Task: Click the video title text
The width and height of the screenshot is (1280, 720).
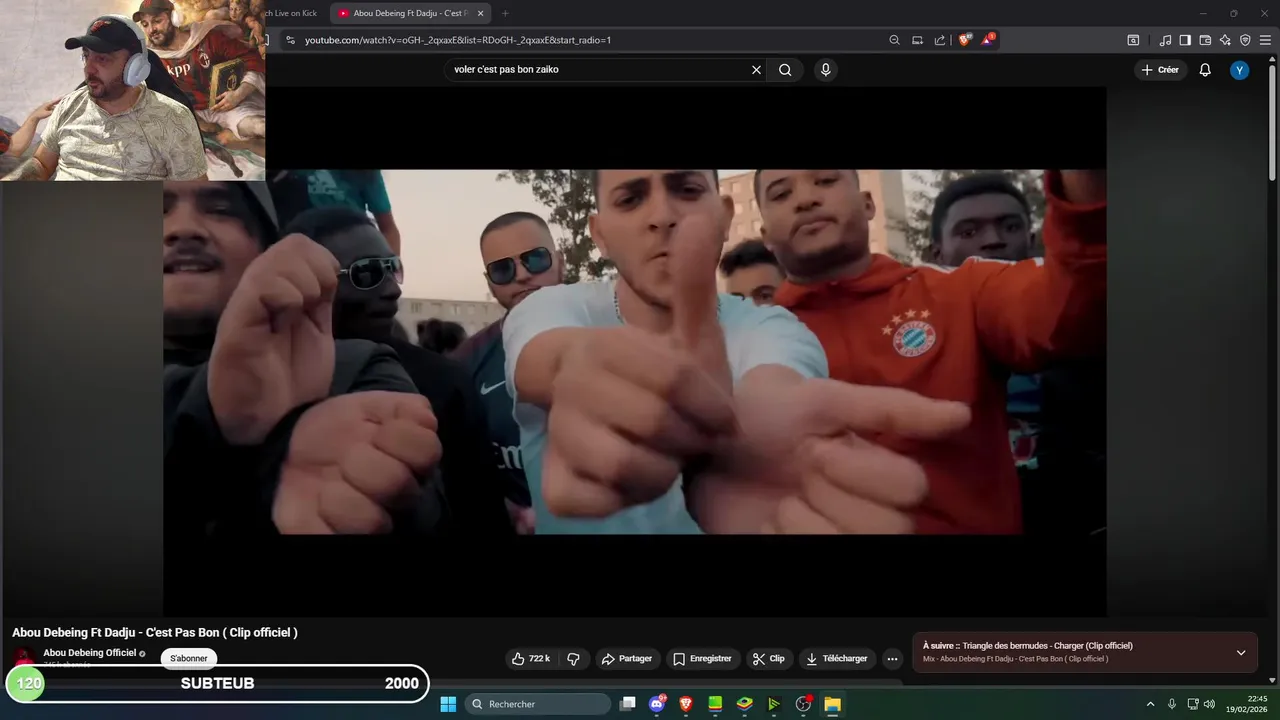Action: [x=155, y=632]
